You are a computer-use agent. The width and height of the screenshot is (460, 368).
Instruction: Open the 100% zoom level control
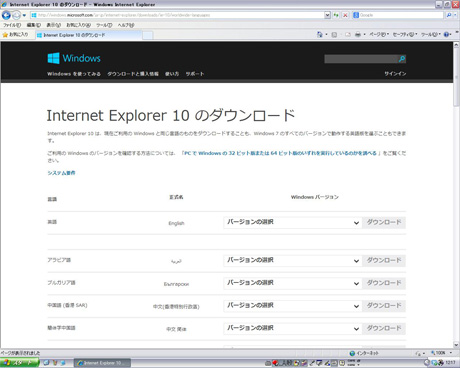(441, 353)
